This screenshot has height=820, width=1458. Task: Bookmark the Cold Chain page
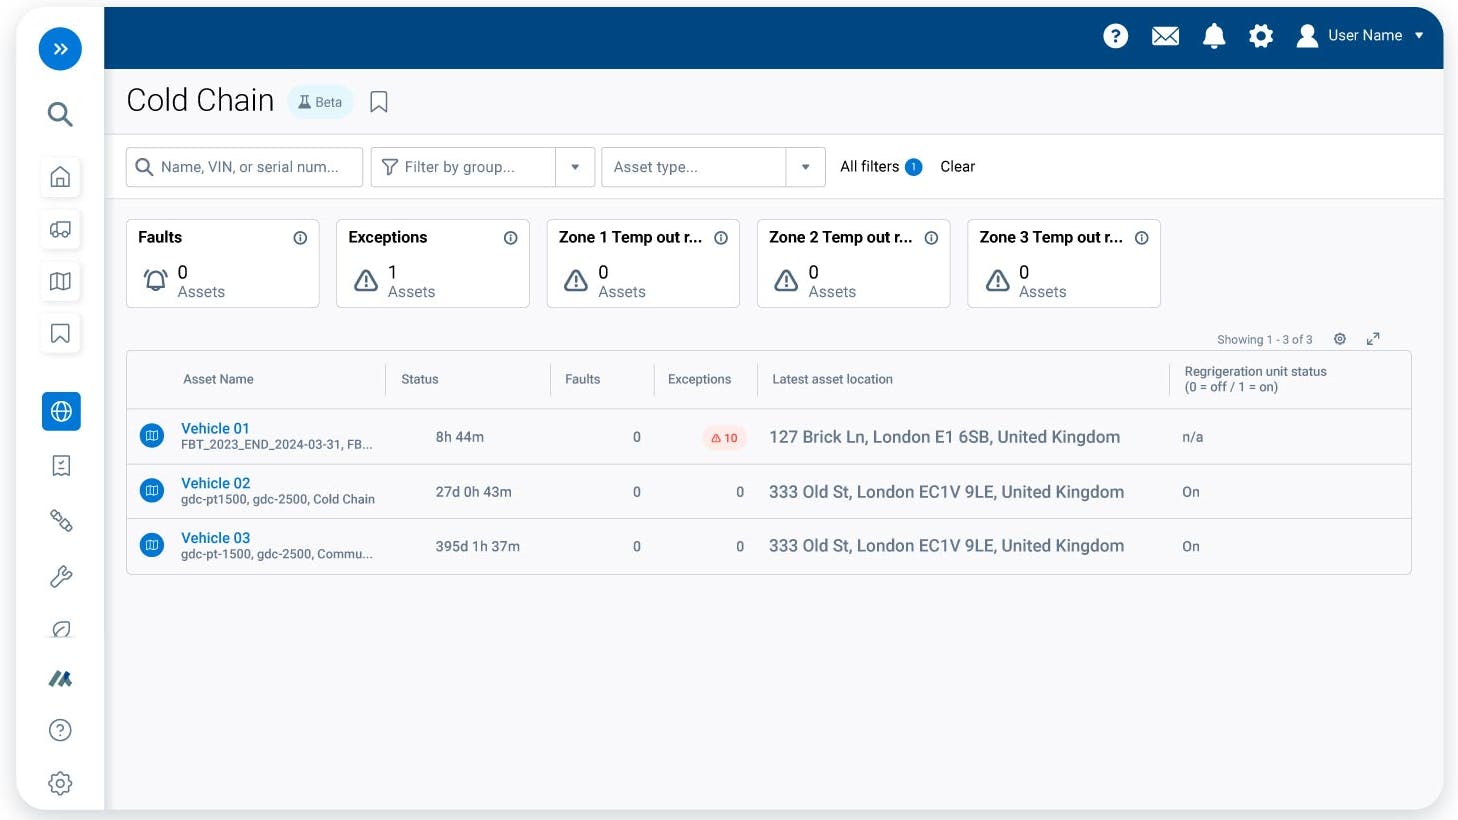379,102
